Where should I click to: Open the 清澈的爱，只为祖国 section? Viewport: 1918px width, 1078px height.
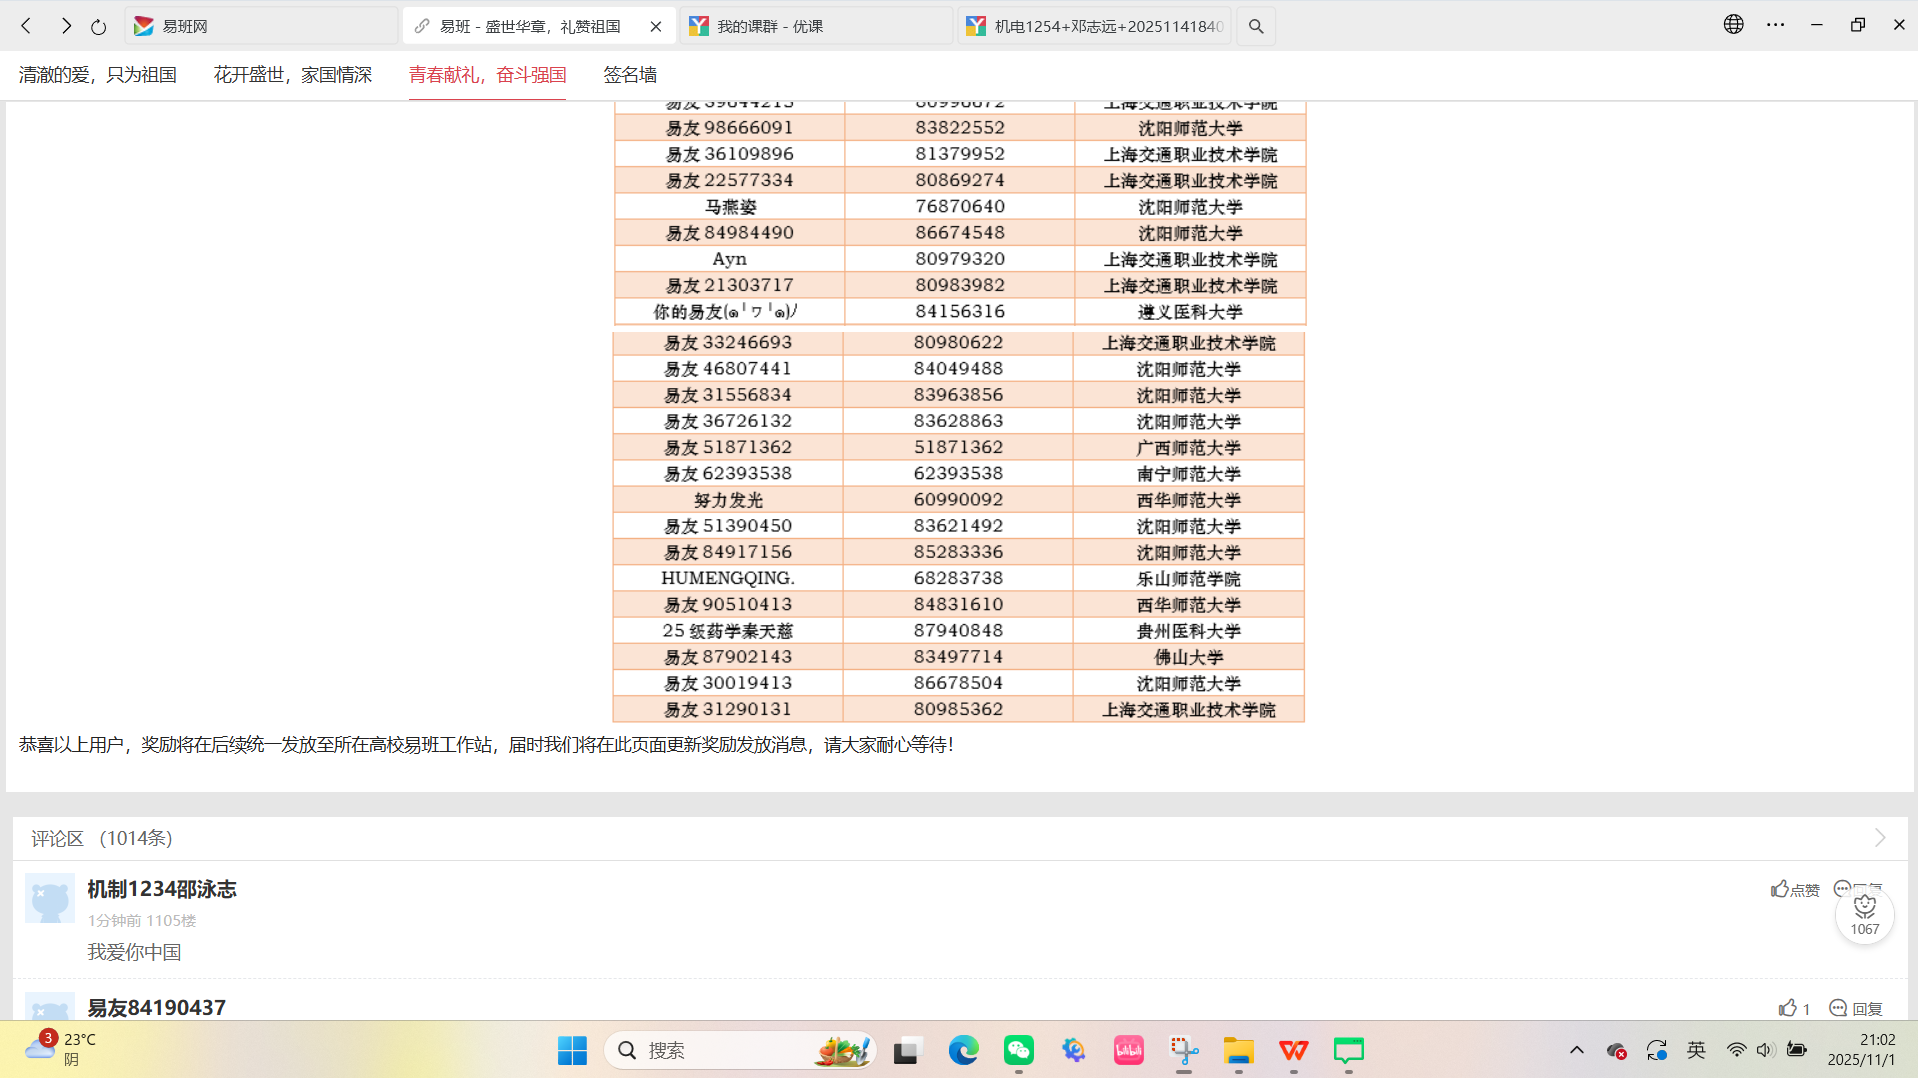[x=98, y=75]
